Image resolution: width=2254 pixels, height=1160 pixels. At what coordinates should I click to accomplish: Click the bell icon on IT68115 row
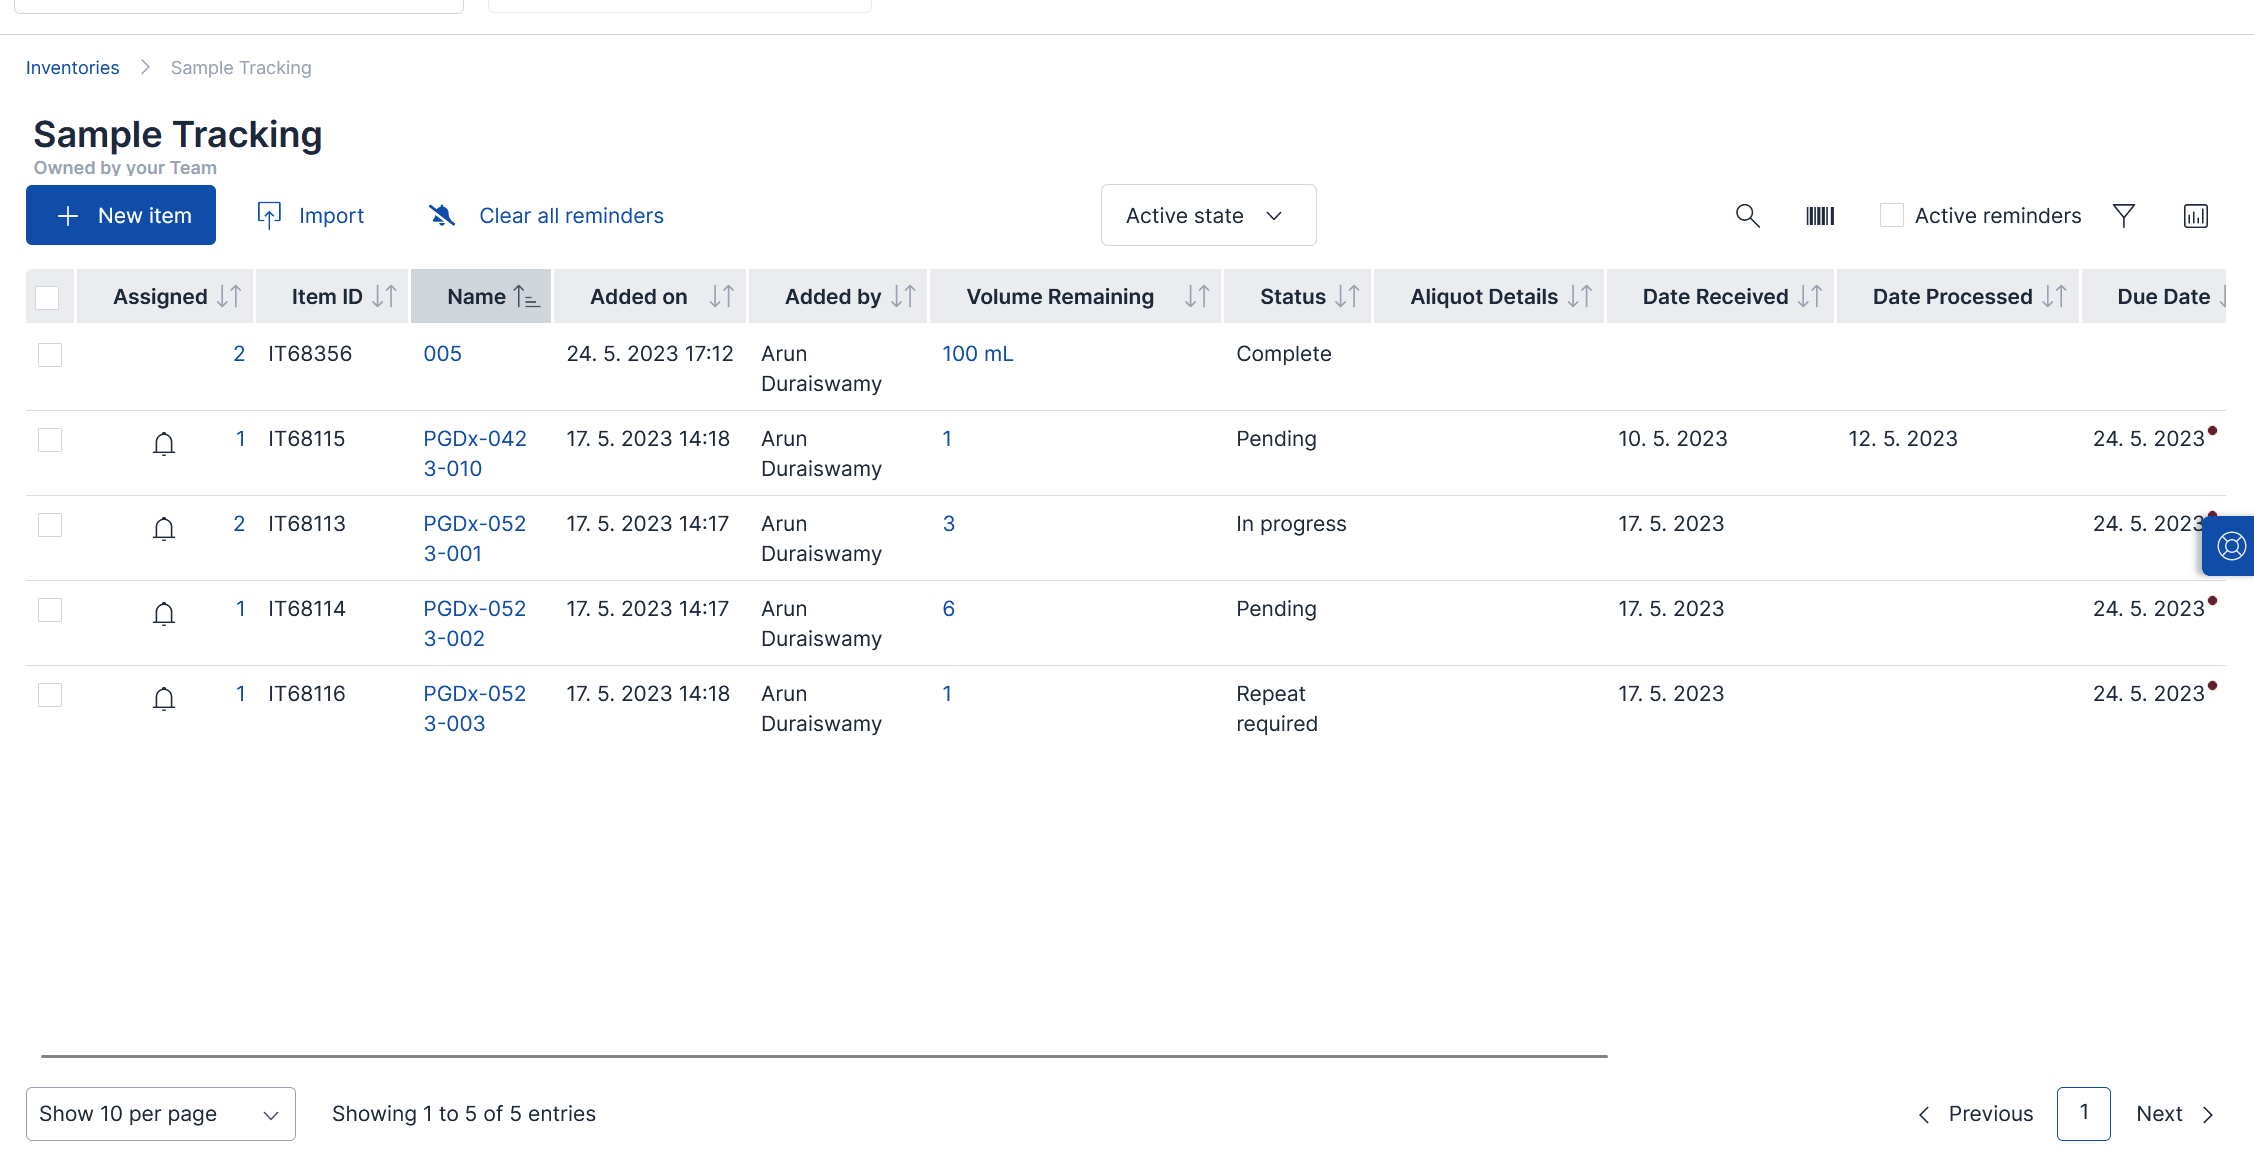point(164,439)
